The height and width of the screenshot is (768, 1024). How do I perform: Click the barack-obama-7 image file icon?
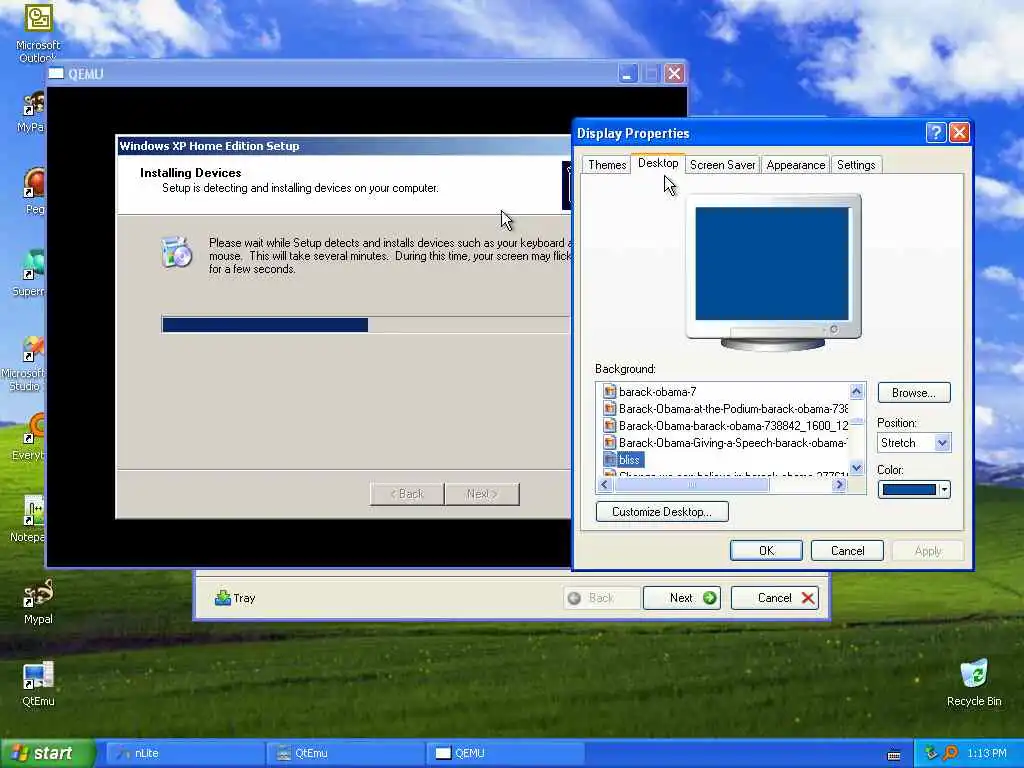tap(609, 392)
